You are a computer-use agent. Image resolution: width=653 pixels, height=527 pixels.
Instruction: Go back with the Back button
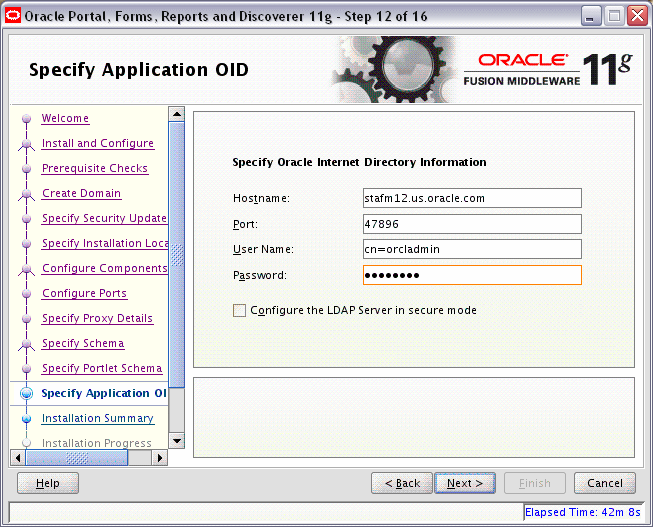point(402,483)
